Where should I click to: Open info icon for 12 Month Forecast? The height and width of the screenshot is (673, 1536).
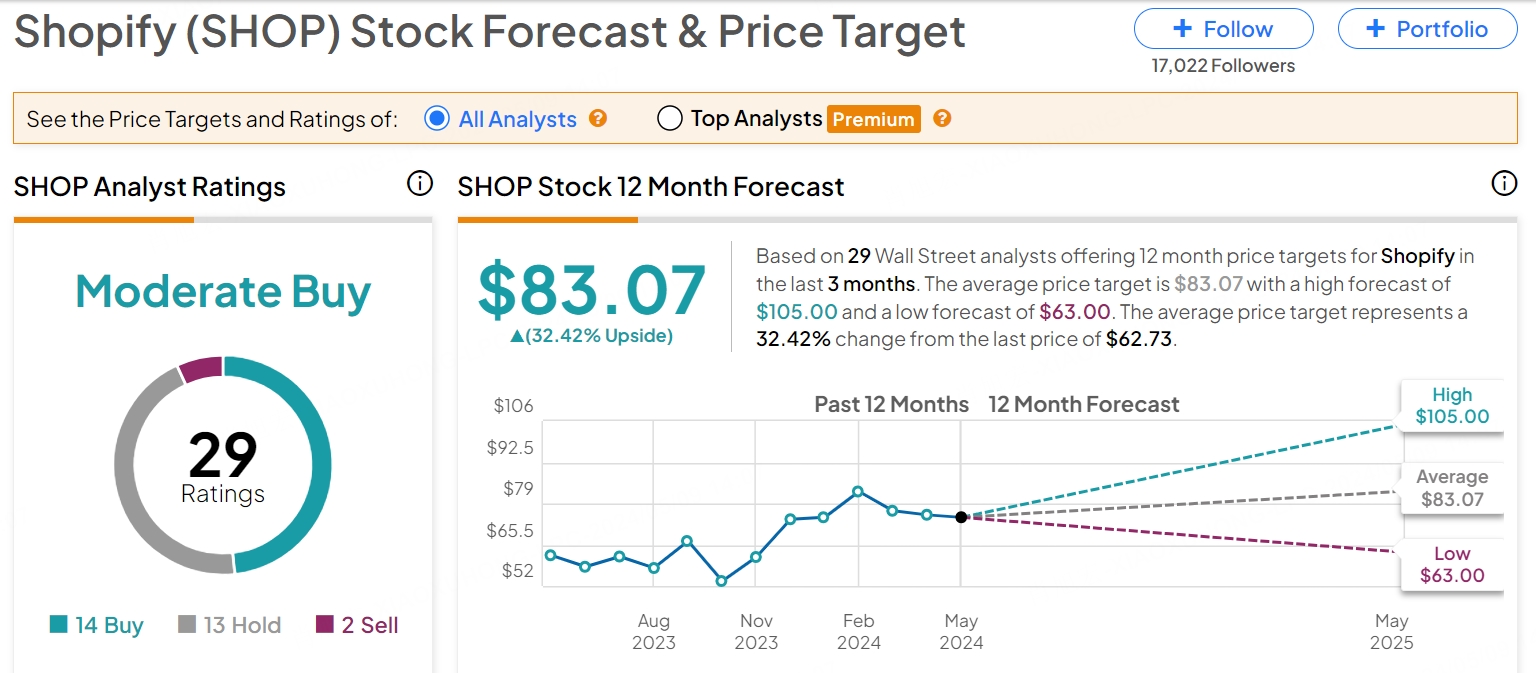(1503, 184)
